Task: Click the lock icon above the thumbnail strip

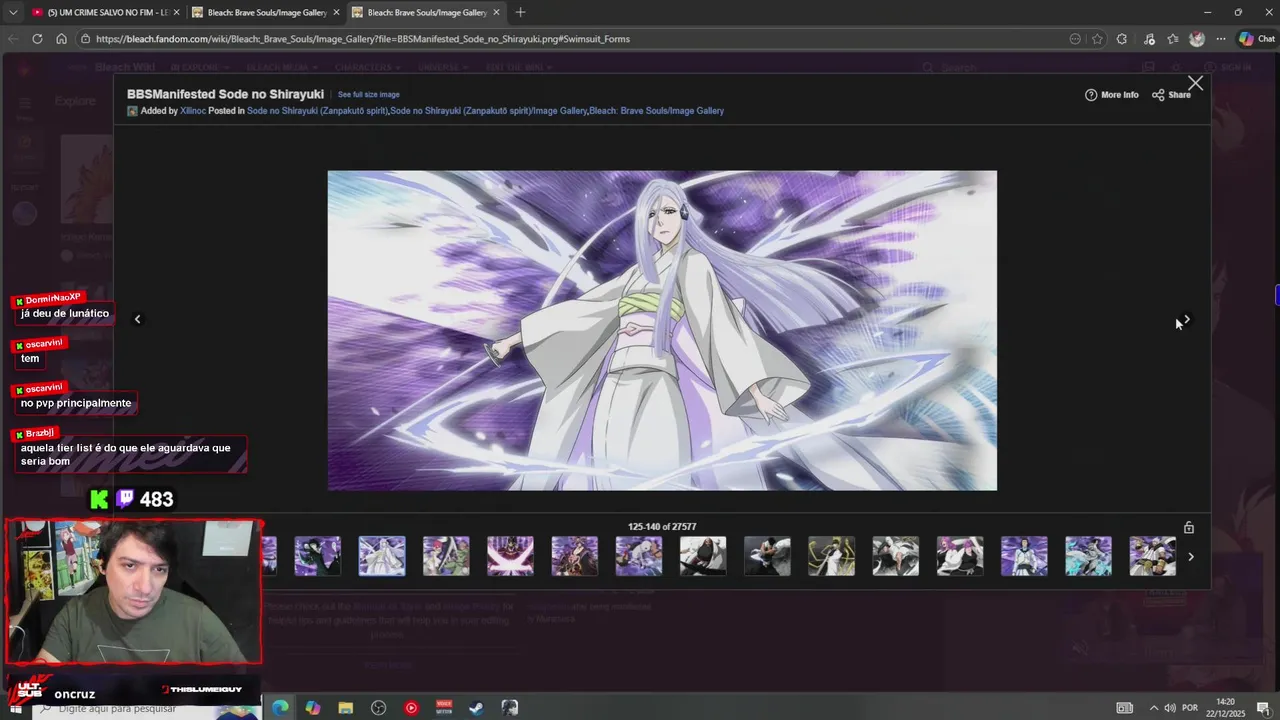Action: click(1189, 527)
